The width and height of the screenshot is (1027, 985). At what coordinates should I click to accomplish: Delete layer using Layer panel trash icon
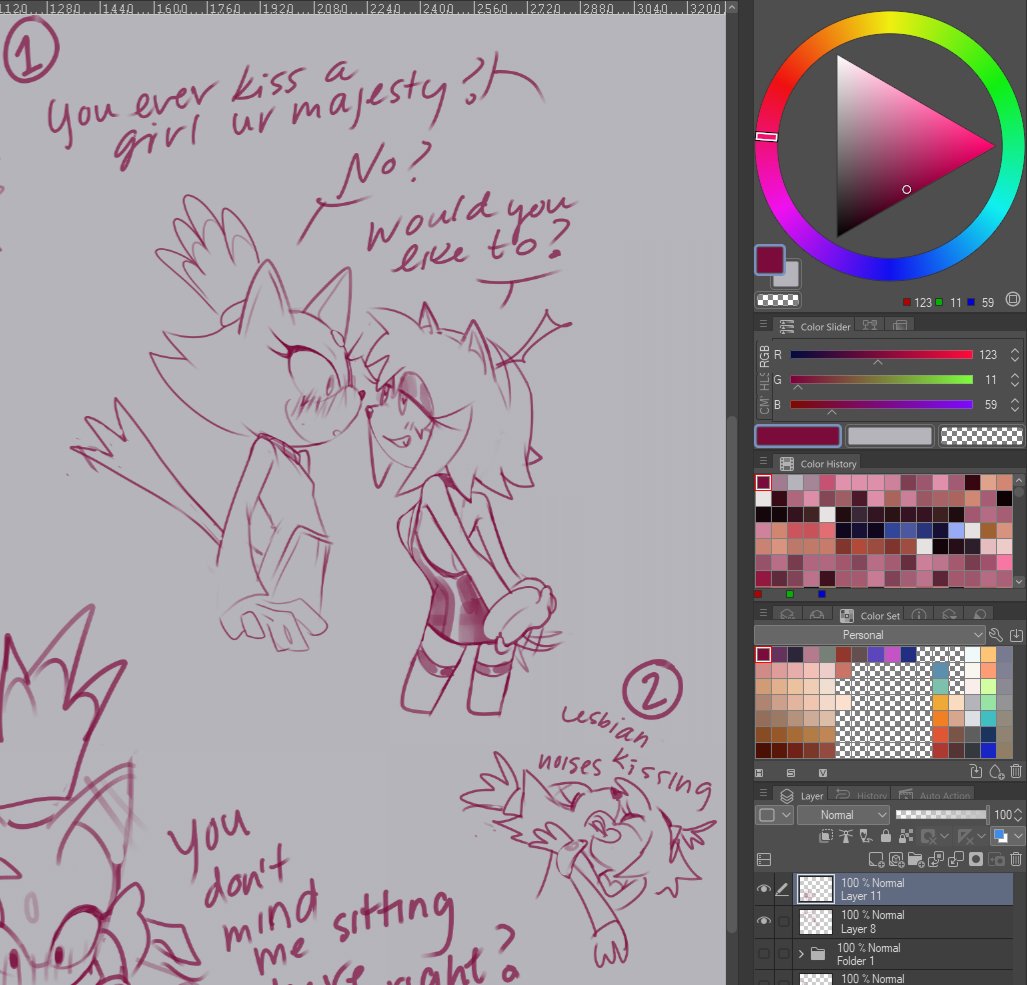click(x=1016, y=859)
